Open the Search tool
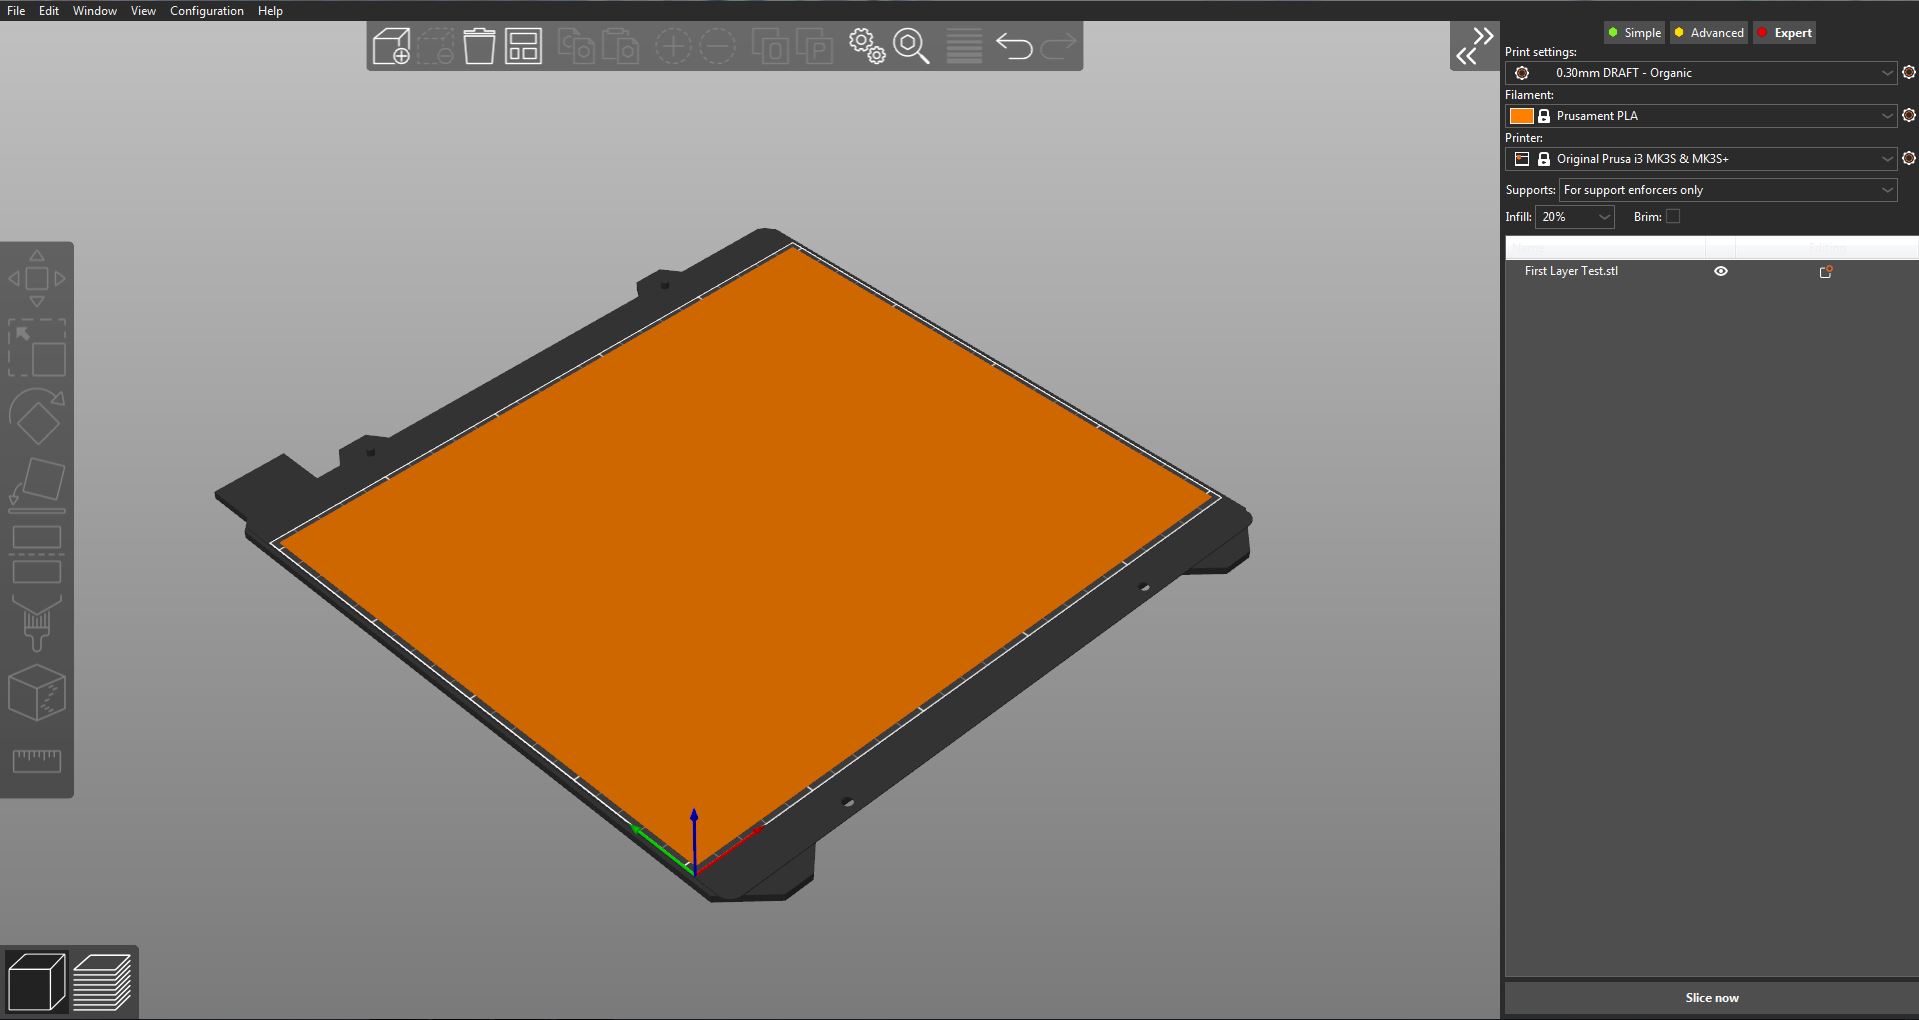The image size is (1919, 1020). 911,46
